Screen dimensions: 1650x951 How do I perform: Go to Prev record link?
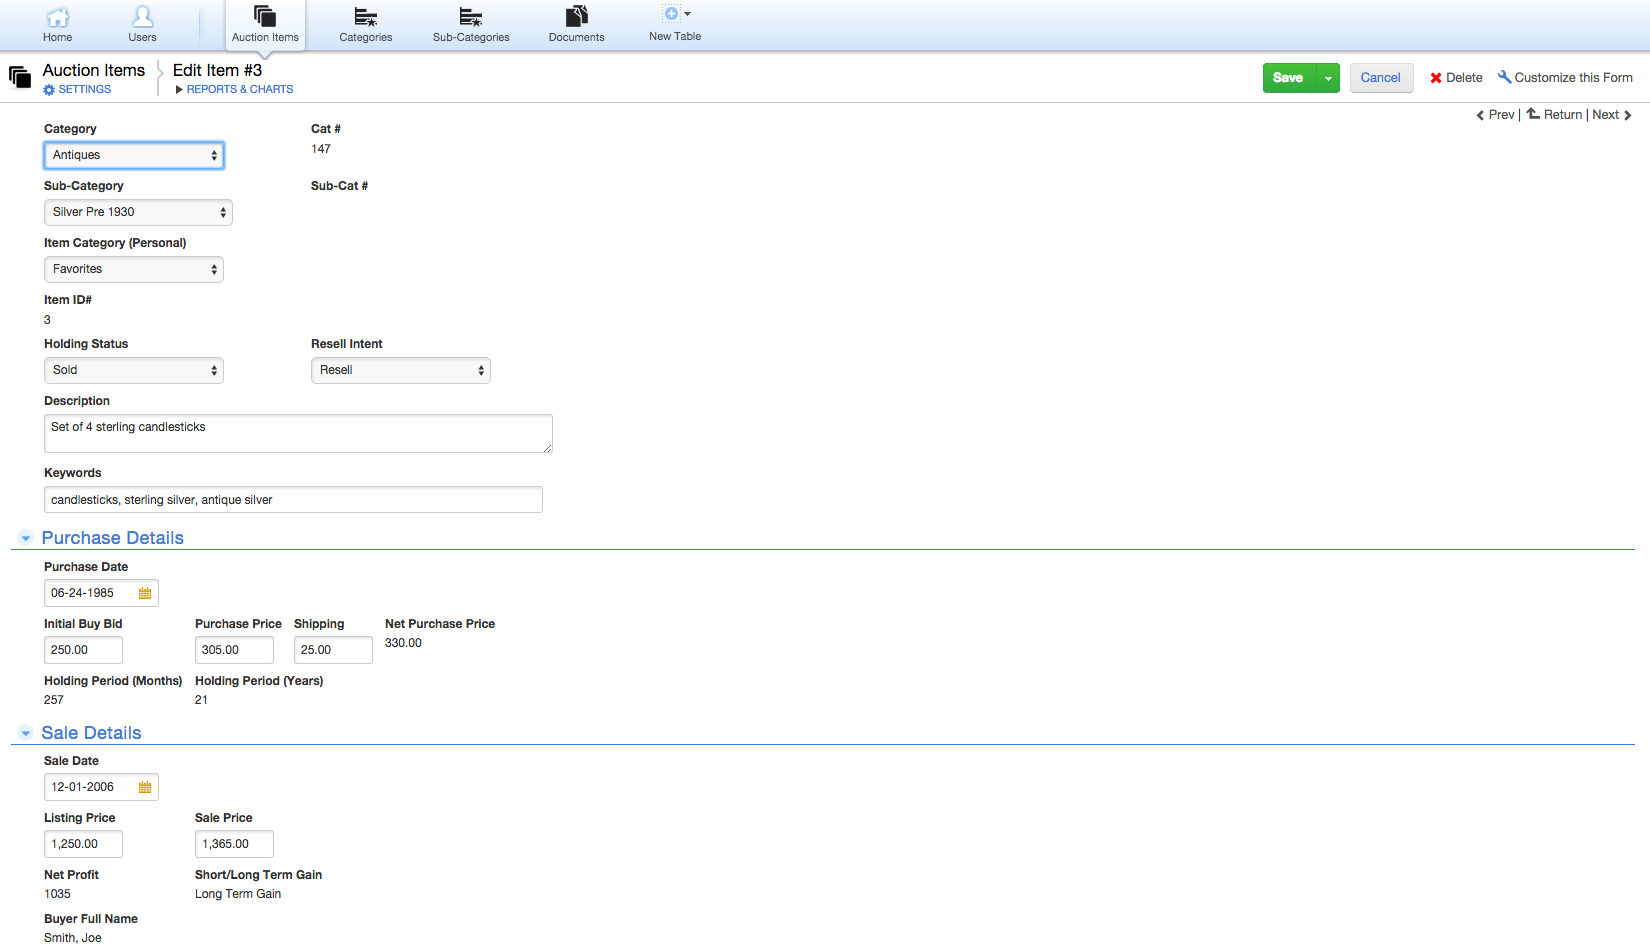(x=1501, y=115)
